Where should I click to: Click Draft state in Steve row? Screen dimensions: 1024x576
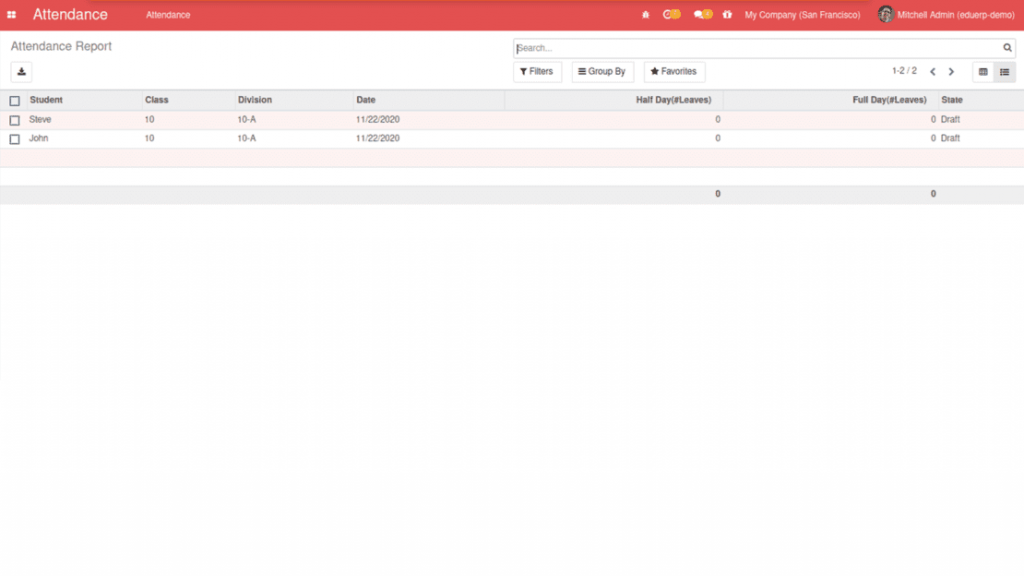point(950,120)
